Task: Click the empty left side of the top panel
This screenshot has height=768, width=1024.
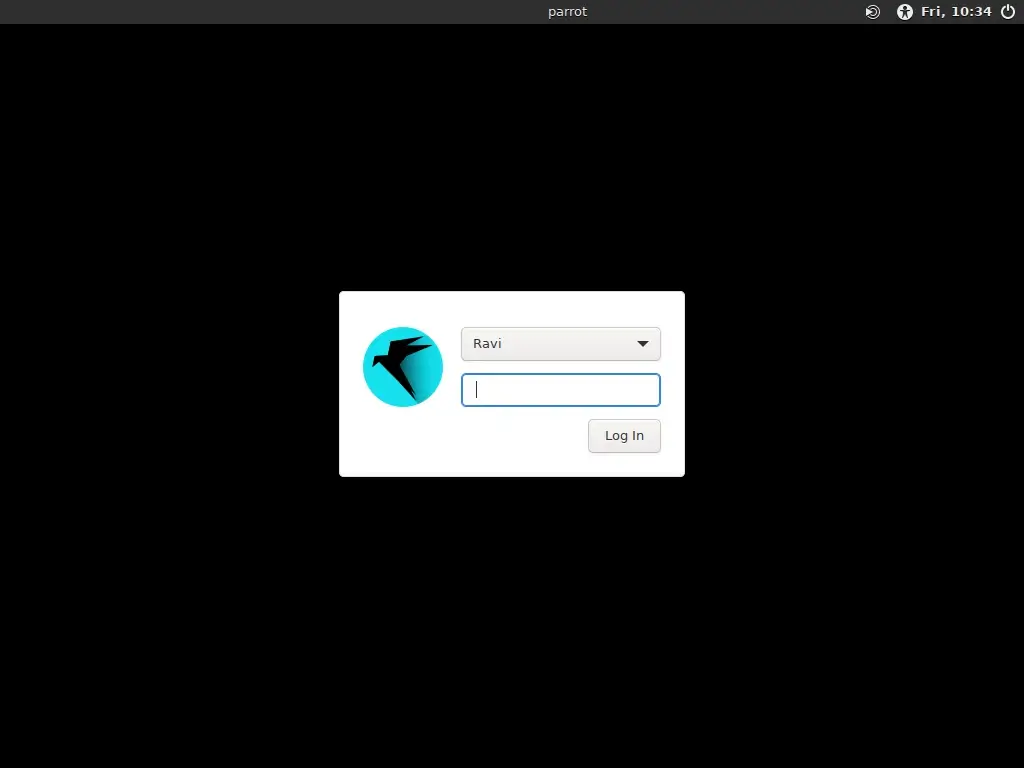Action: point(200,12)
